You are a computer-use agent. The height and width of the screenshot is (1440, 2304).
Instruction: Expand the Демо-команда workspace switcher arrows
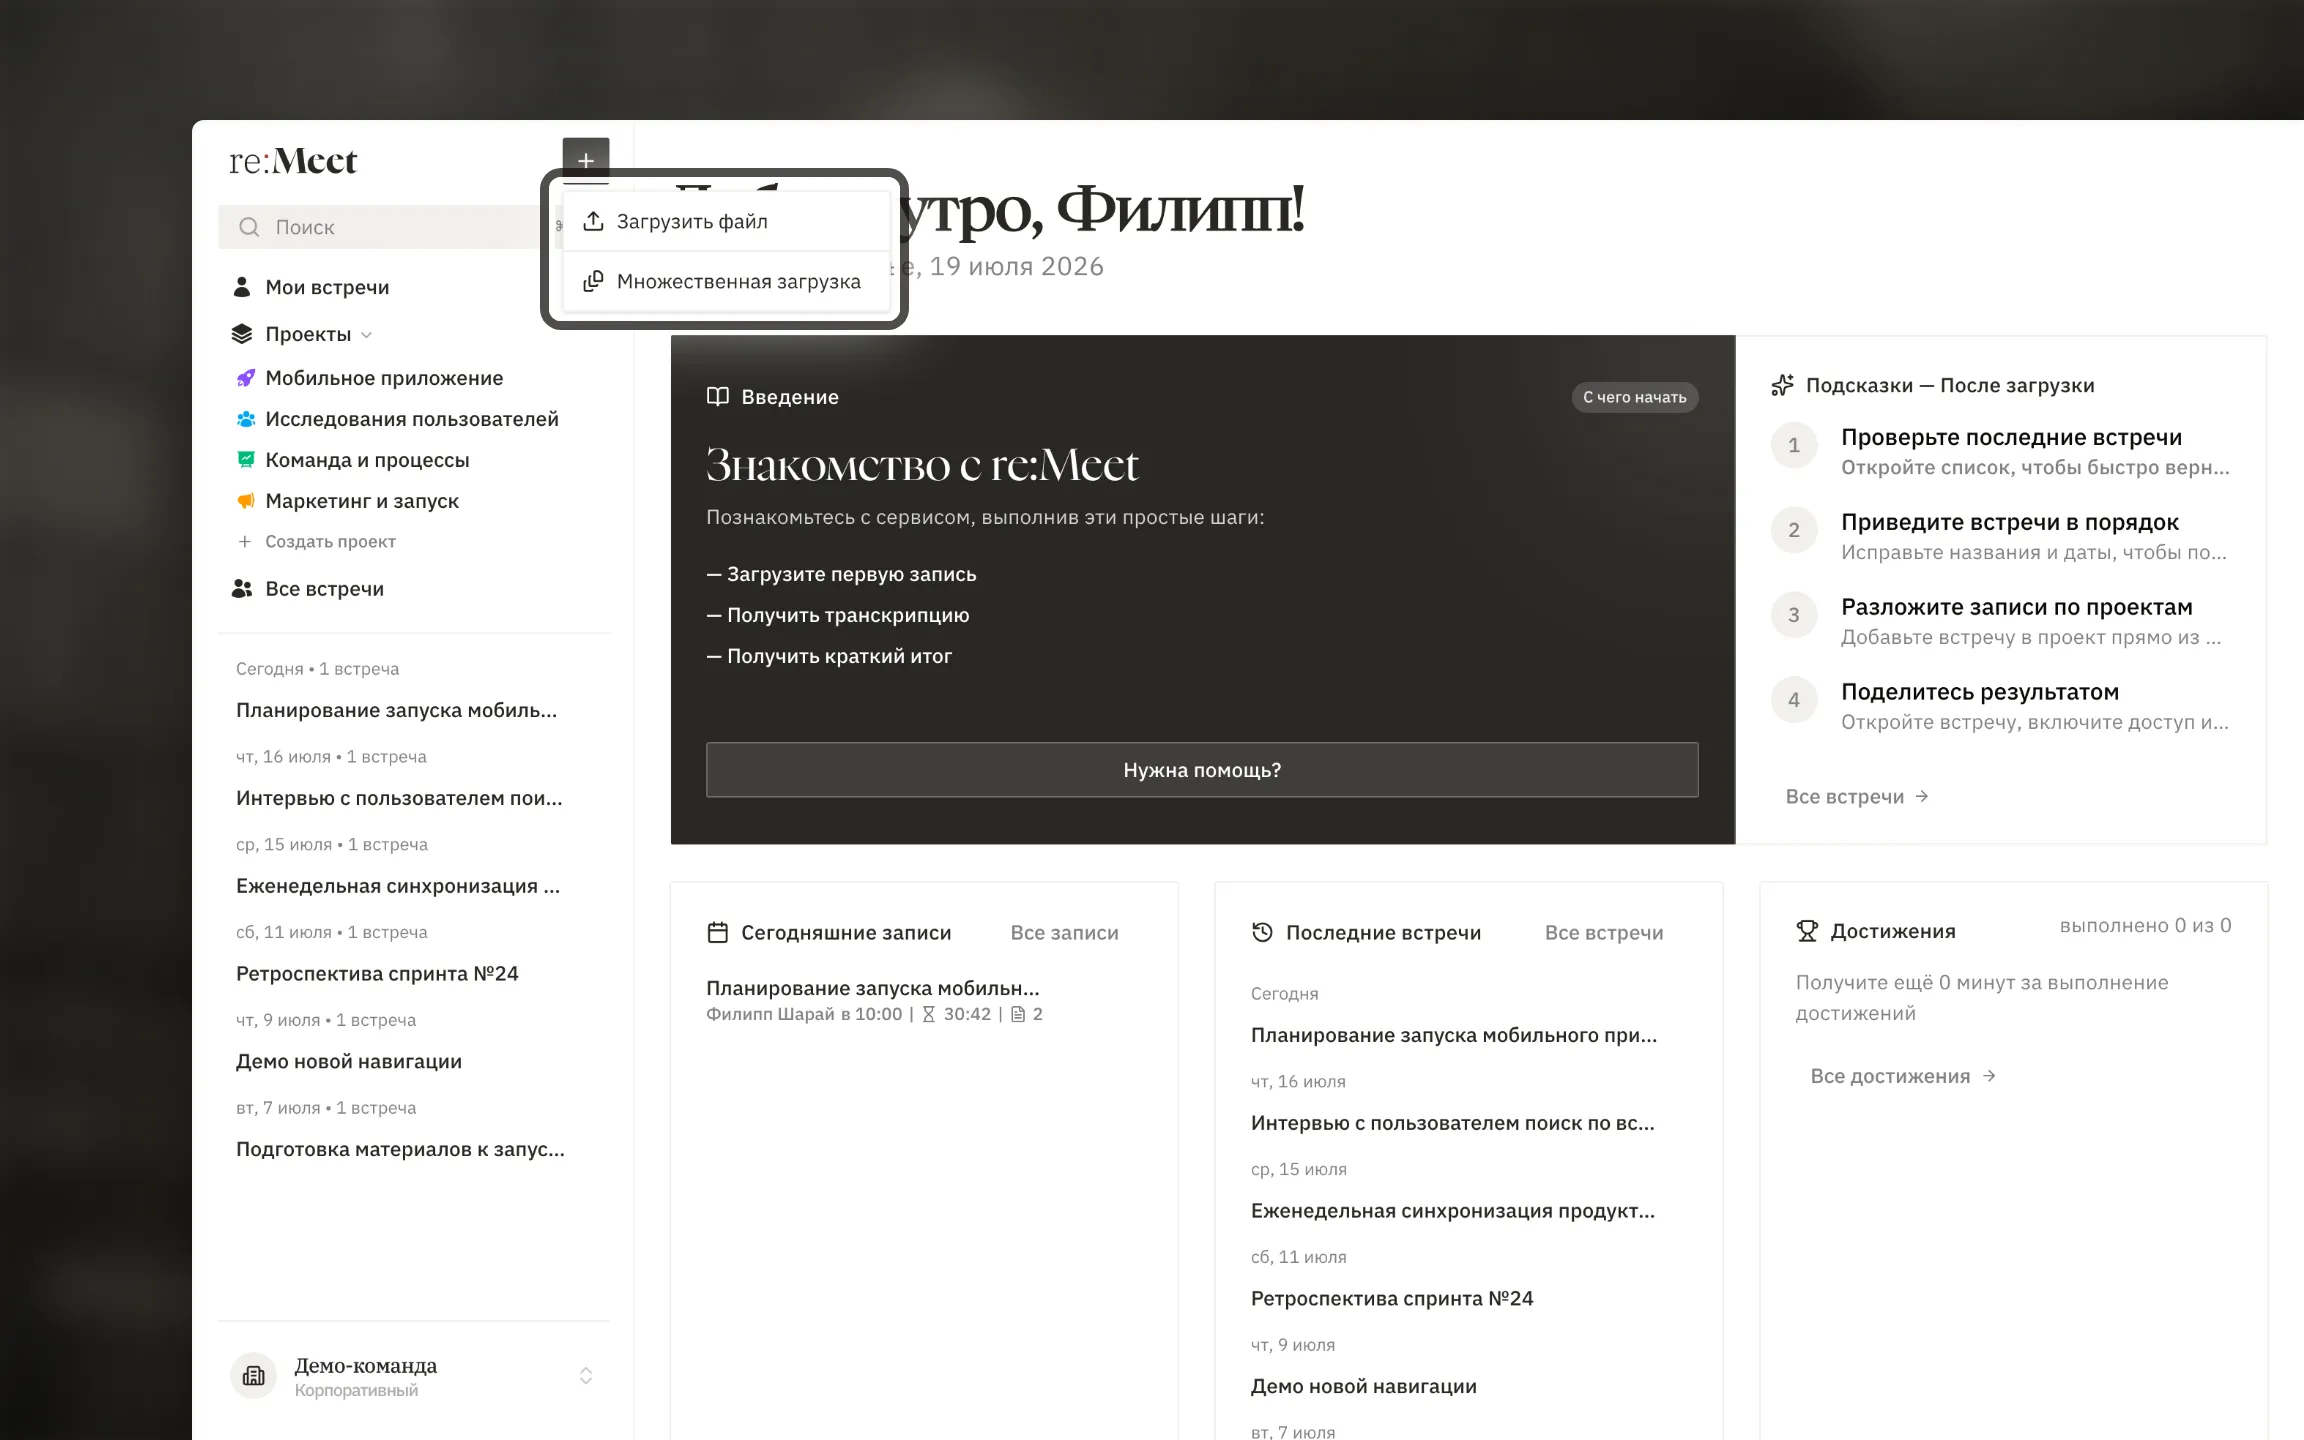[586, 1376]
